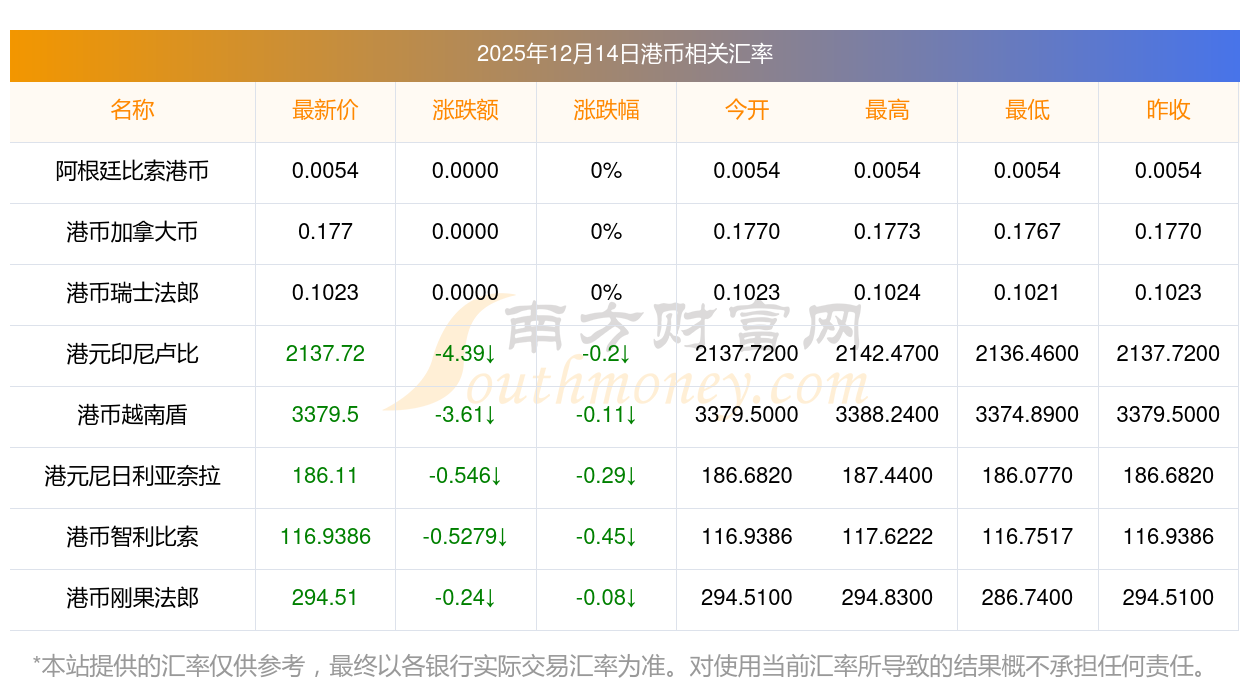This screenshot has width=1250, height=697.
Task: Select the 昨收 column header
Action: coord(1168,110)
